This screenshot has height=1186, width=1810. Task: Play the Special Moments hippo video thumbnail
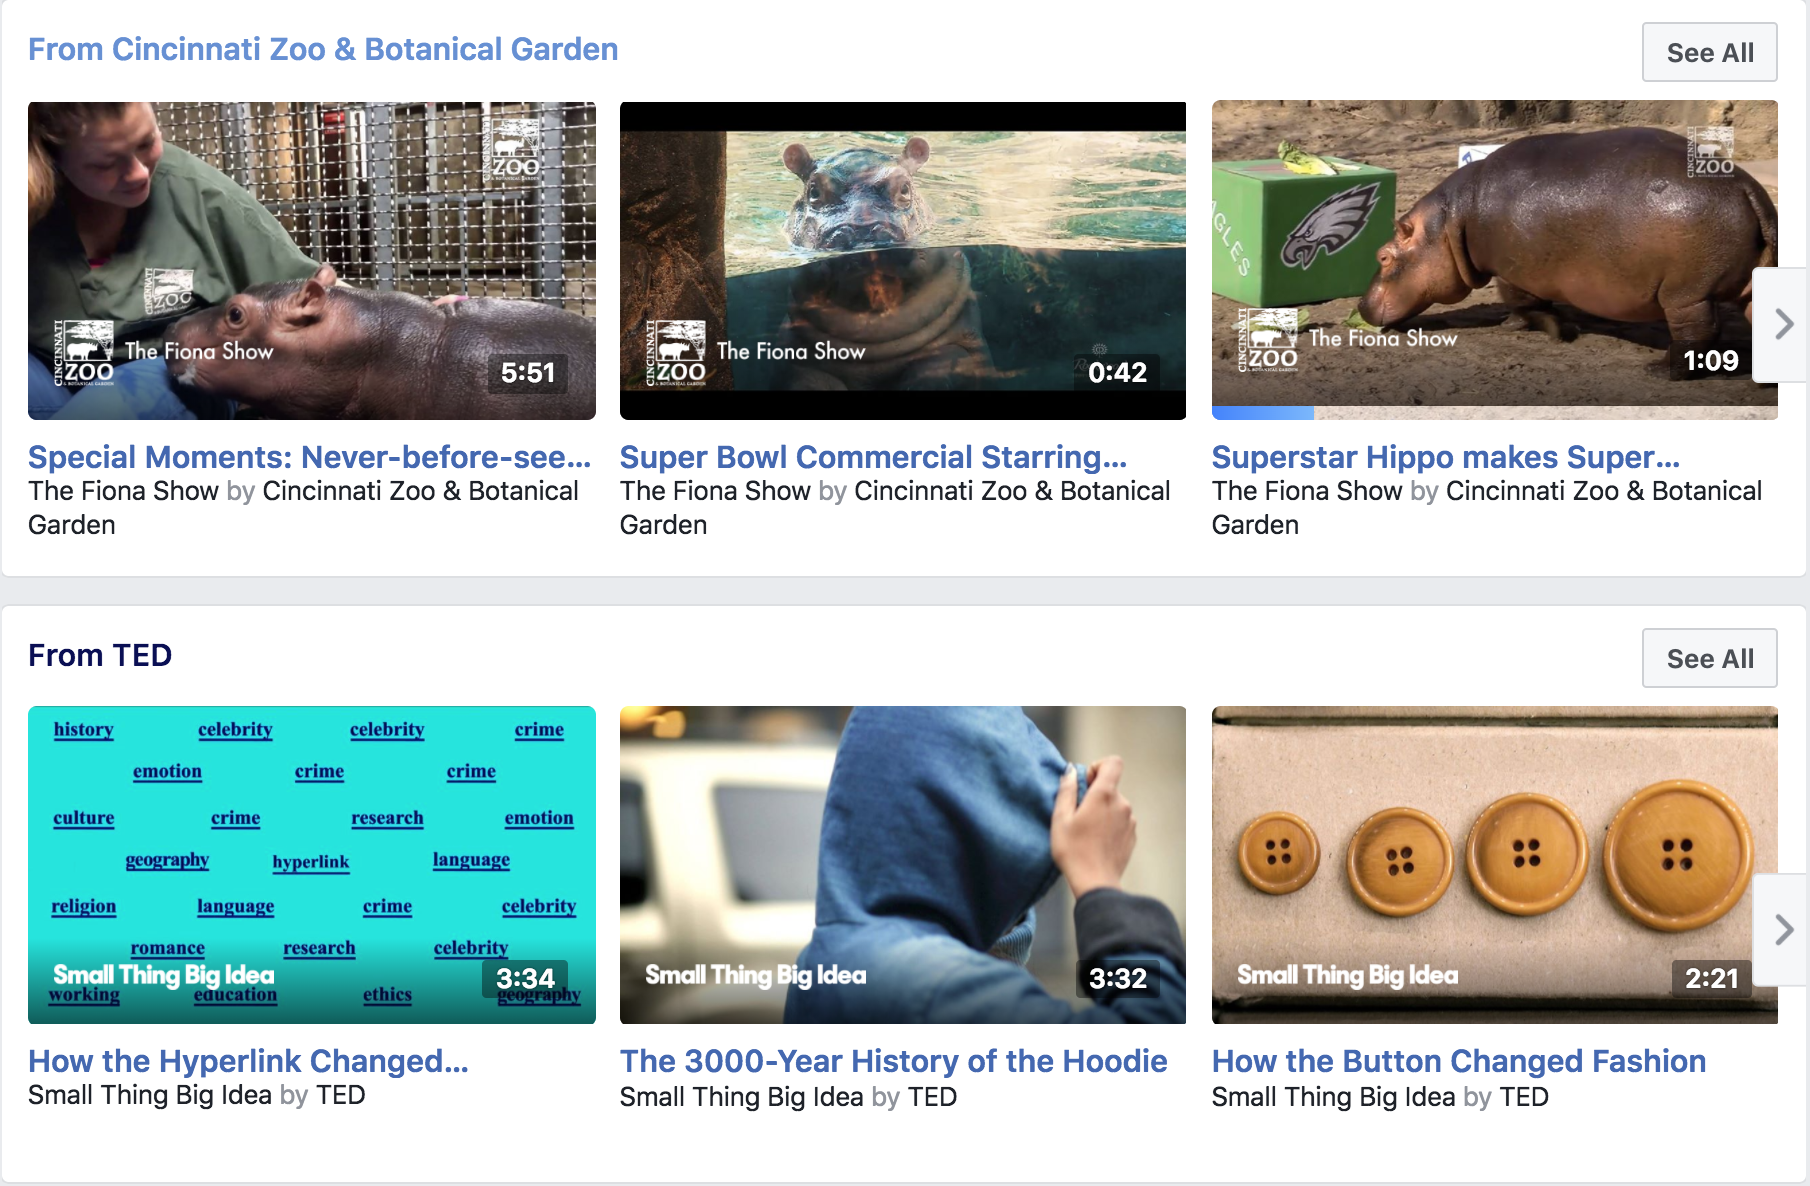pyautogui.click(x=312, y=261)
